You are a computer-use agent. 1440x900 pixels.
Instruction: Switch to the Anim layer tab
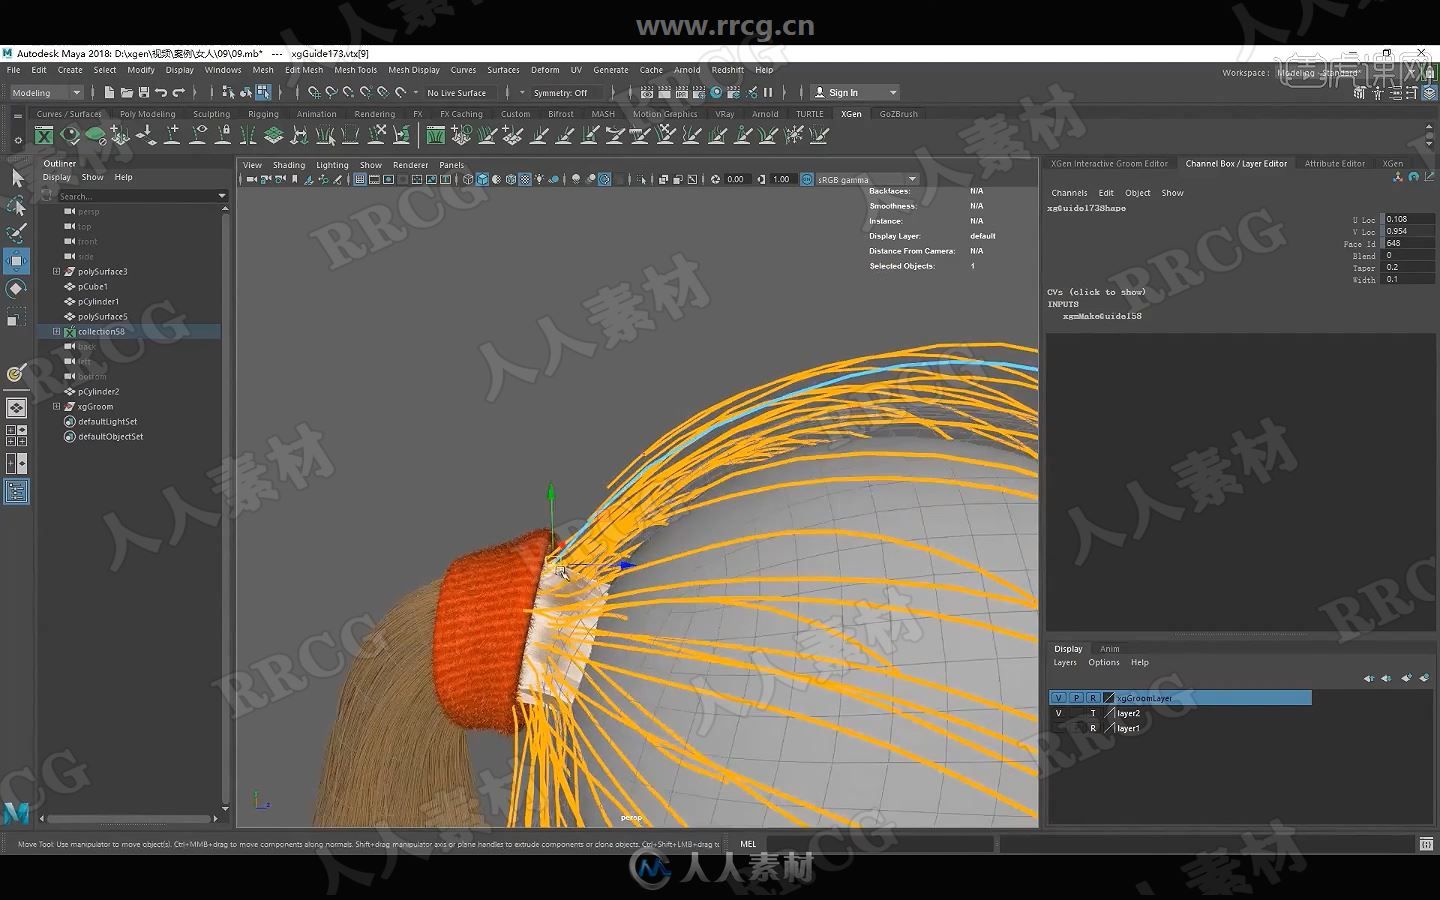(x=1109, y=649)
